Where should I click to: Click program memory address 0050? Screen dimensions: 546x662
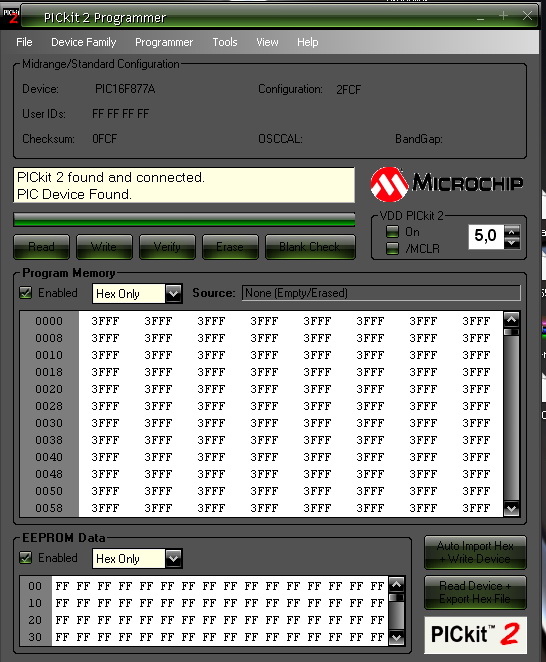(49, 491)
